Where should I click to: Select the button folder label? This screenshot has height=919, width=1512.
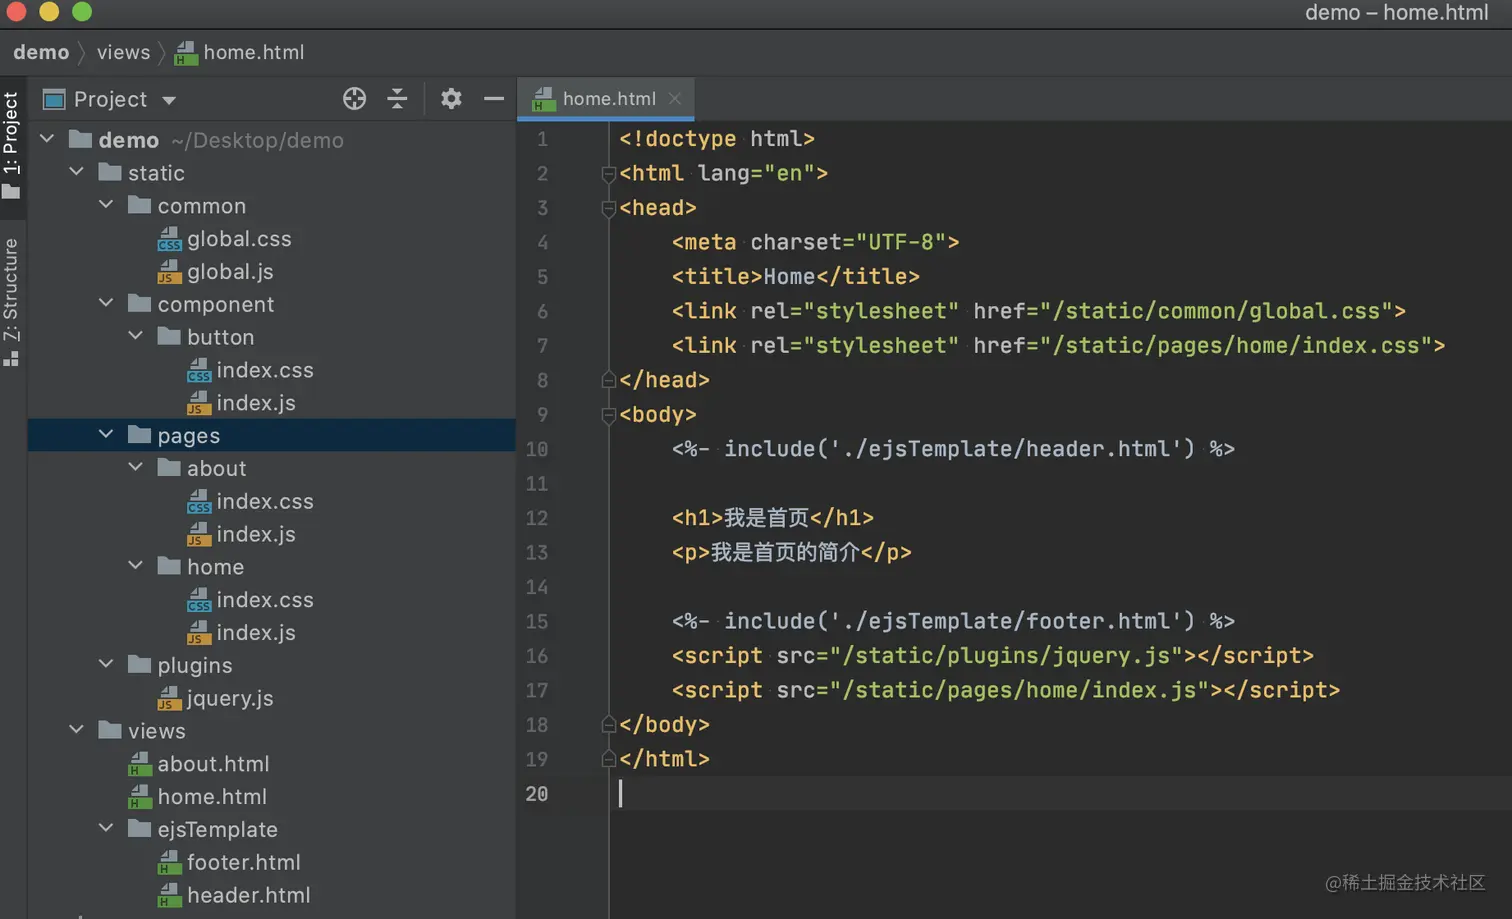220,337
